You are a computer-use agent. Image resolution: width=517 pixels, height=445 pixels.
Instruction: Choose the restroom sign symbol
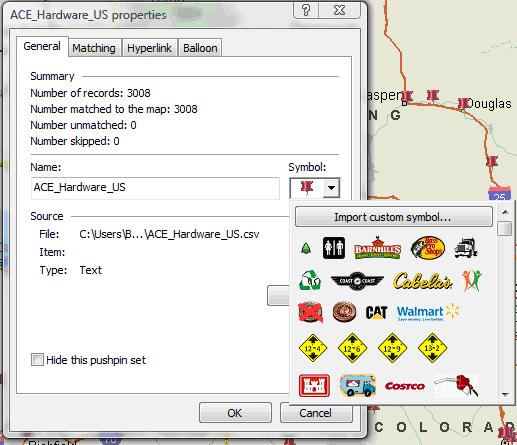point(334,248)
